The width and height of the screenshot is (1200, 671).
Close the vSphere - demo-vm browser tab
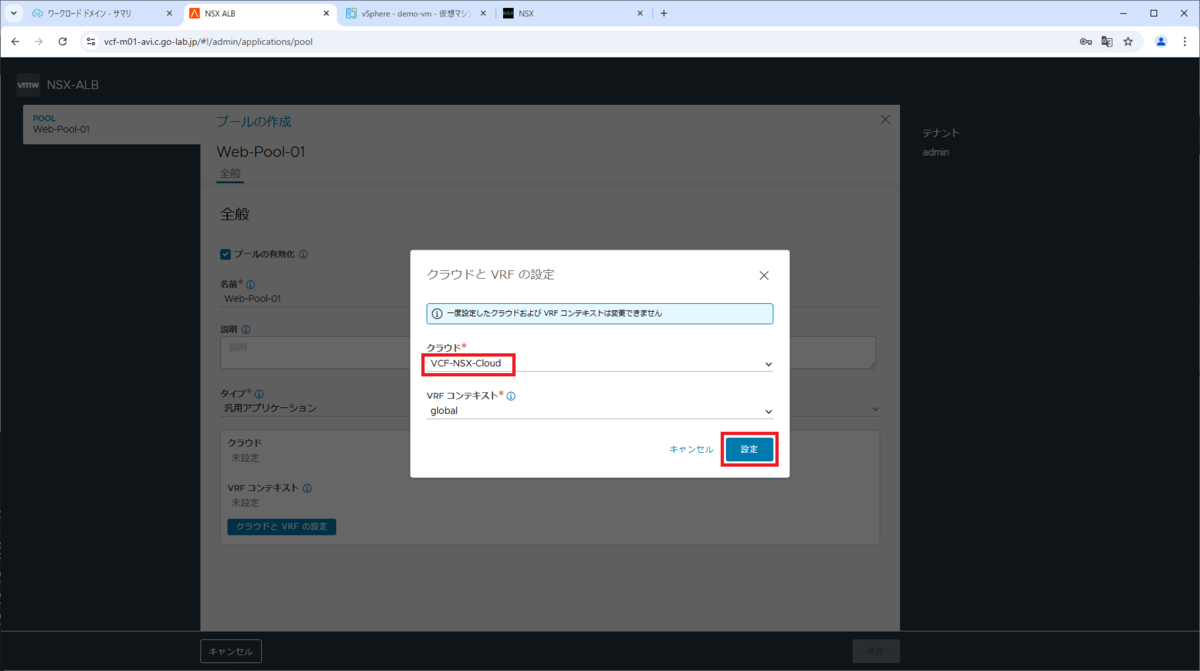(x=483, y=13)
